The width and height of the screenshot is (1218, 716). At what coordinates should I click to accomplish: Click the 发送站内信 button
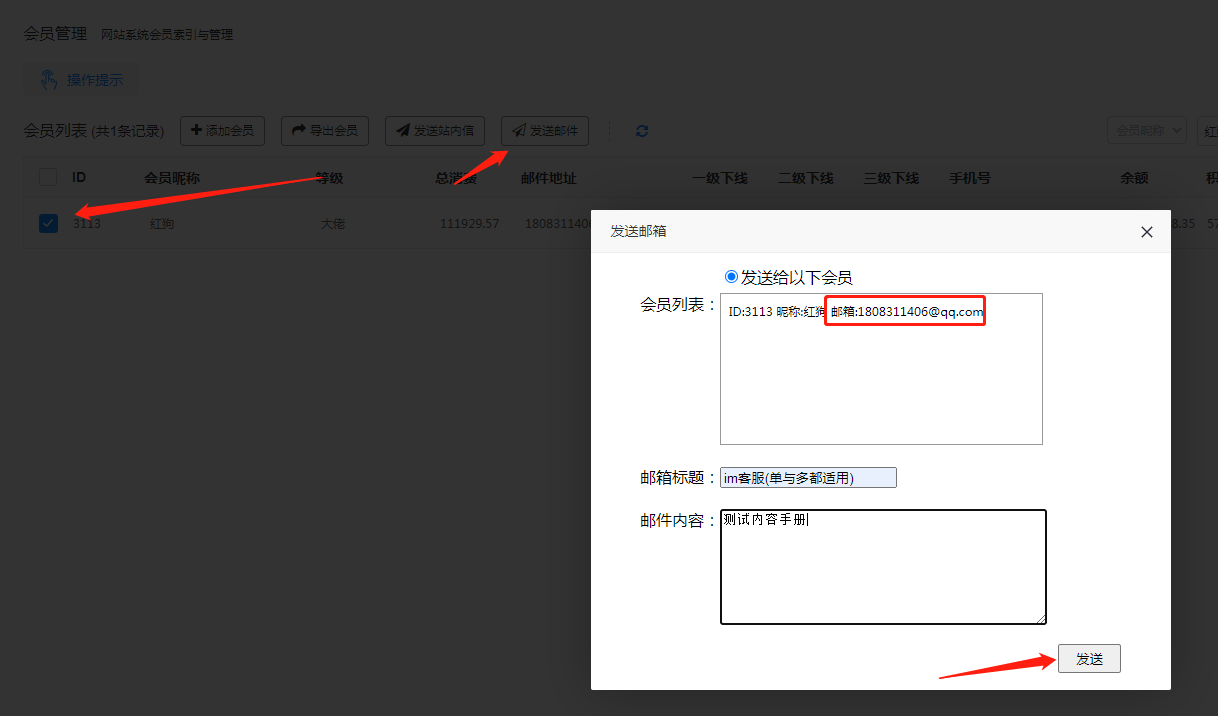point(435,131)
